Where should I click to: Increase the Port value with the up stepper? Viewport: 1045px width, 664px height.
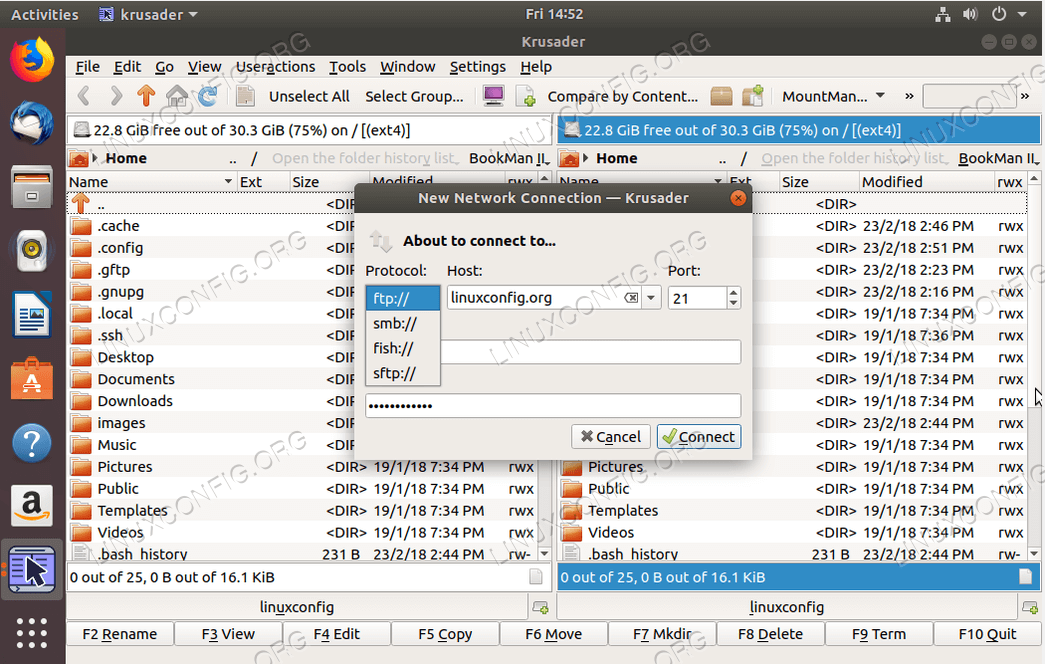[731, 293]
